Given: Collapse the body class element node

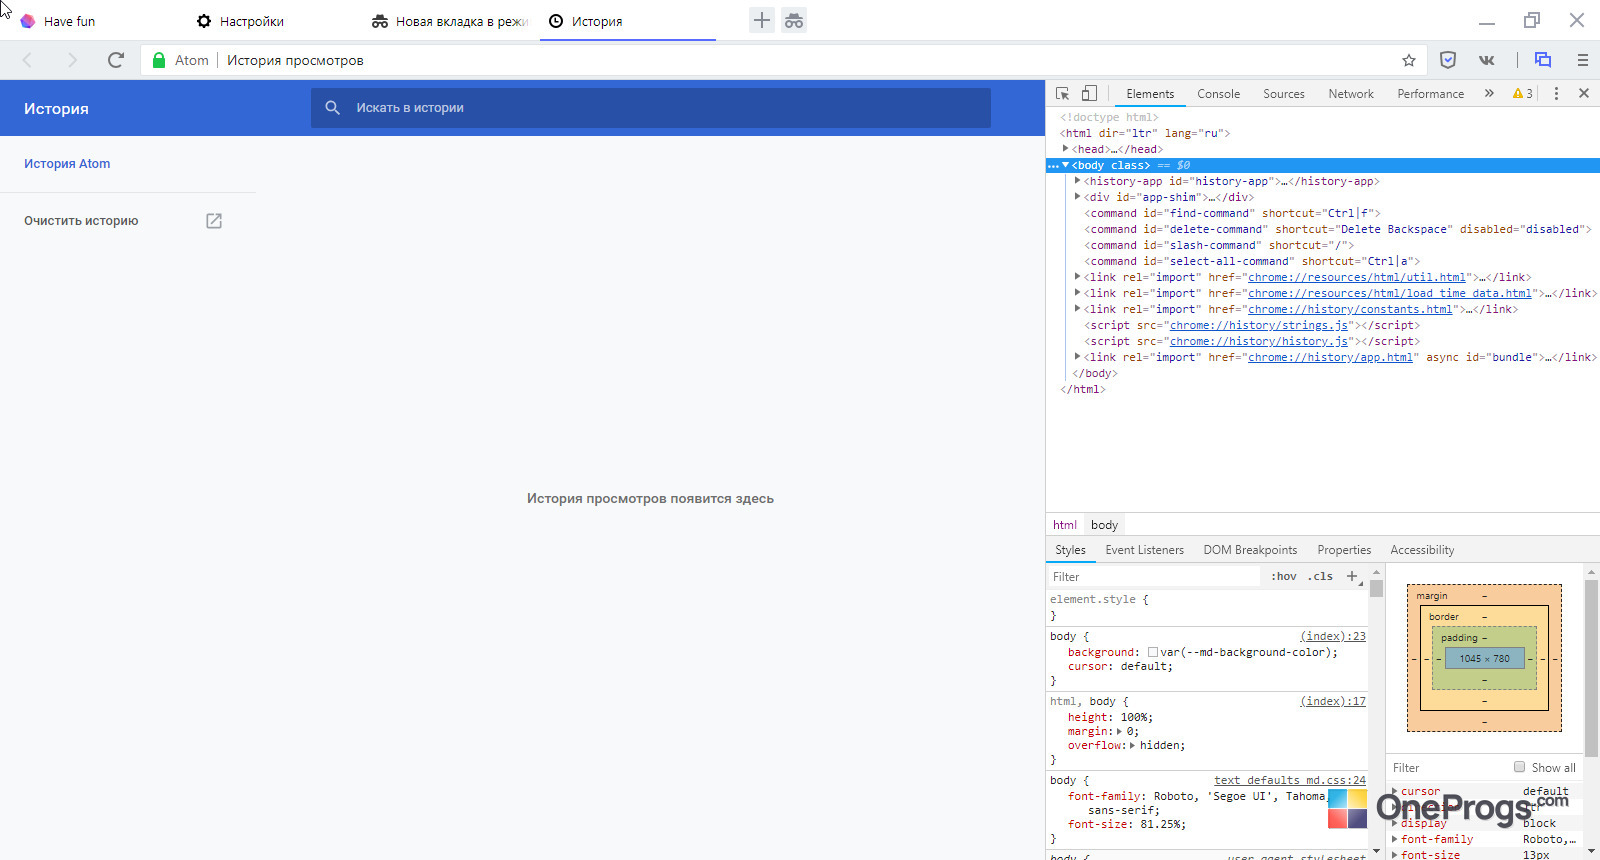Looking at the screenshot, I should pos(1066,165).
